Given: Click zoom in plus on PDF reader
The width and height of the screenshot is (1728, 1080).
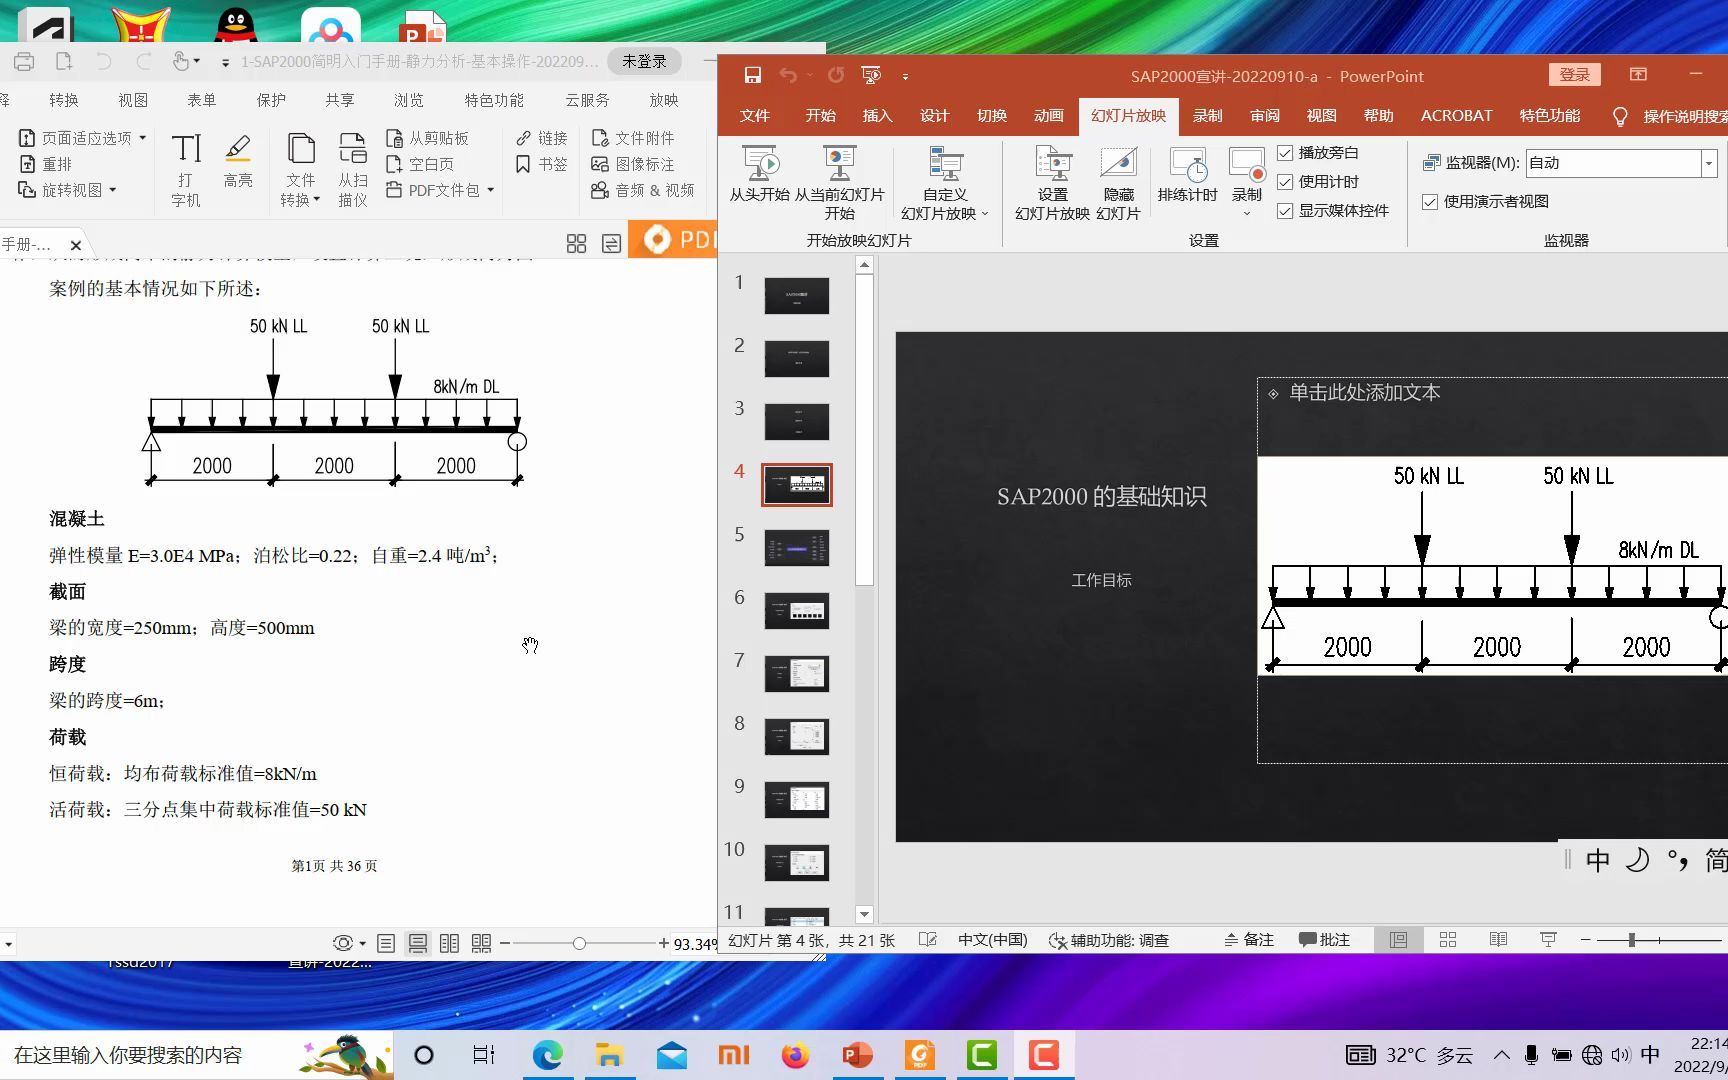Looking at the screenshot, I should point(663,943).
